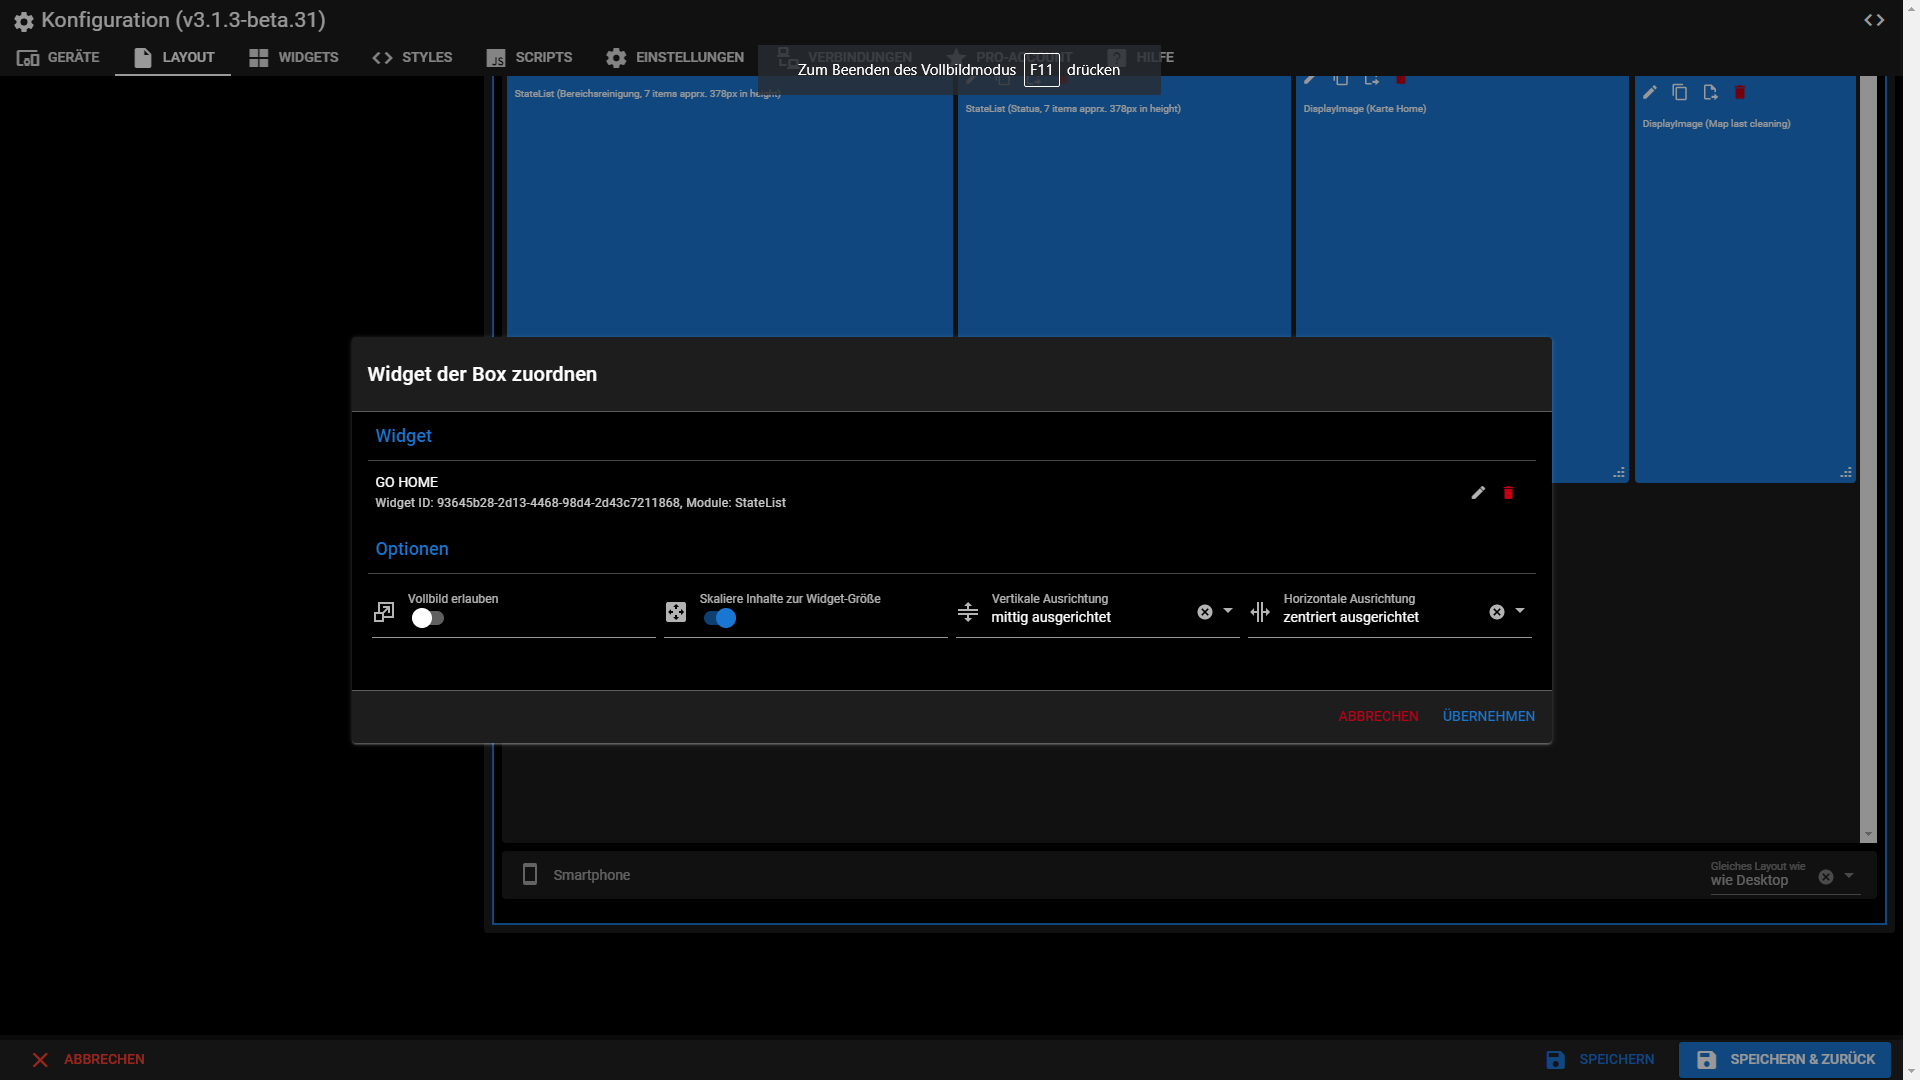This screenshot has height=1080, width=1920.
Task: Click ÜBERNEHMEN to apply widget settings
Action: [x=1488, y=716]
